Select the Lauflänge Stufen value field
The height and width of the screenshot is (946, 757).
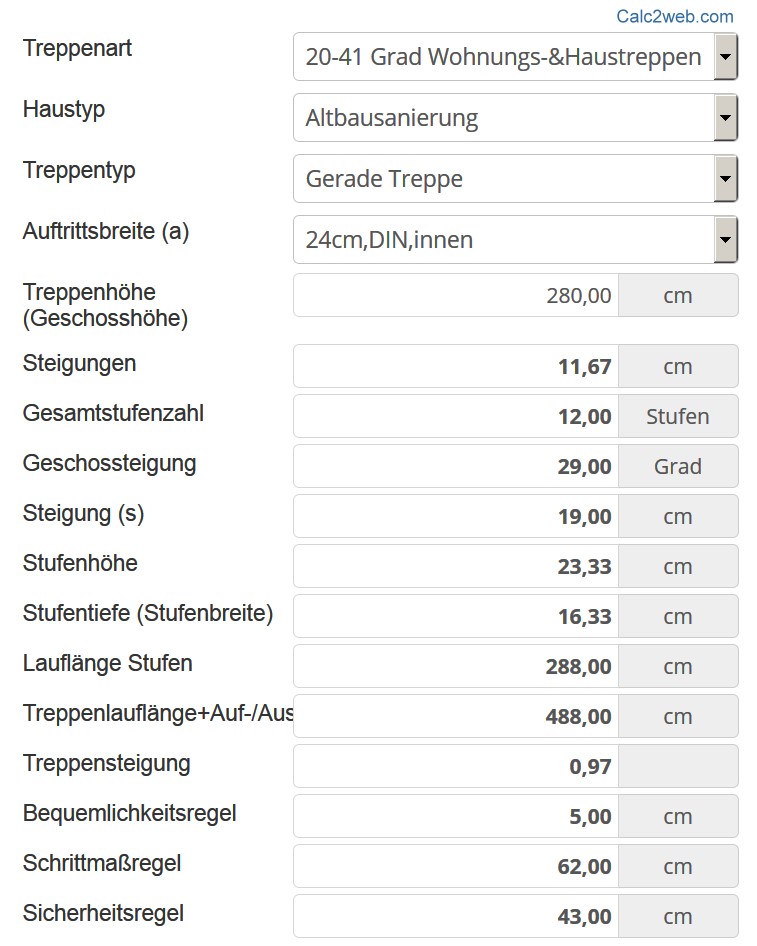456,666
